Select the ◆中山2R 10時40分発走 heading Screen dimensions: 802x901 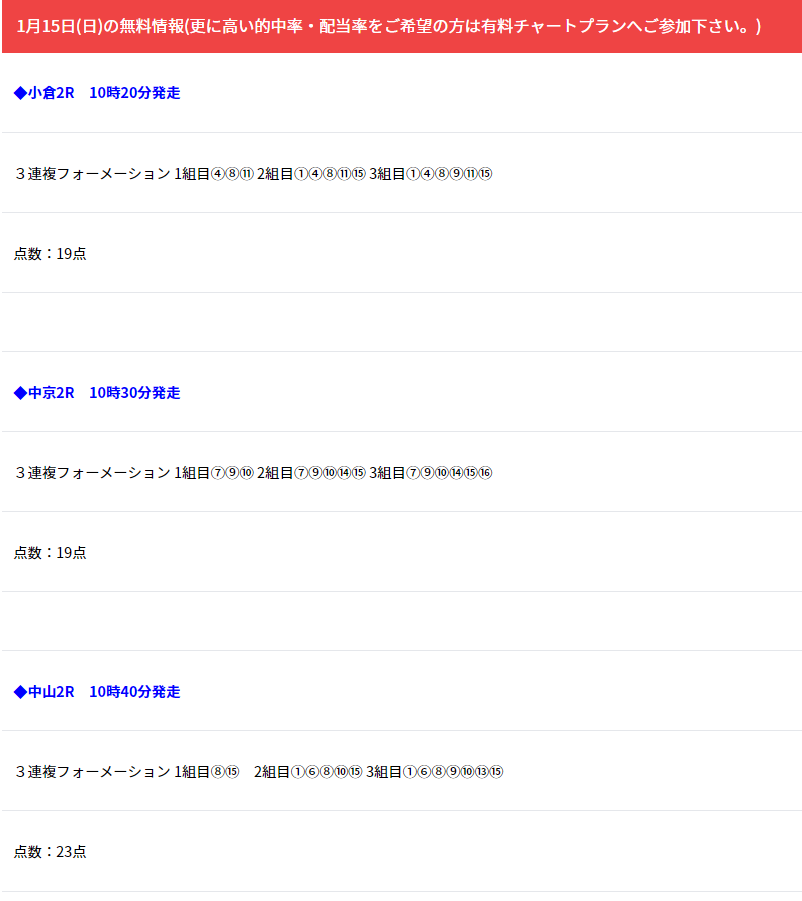click(97, 692)
